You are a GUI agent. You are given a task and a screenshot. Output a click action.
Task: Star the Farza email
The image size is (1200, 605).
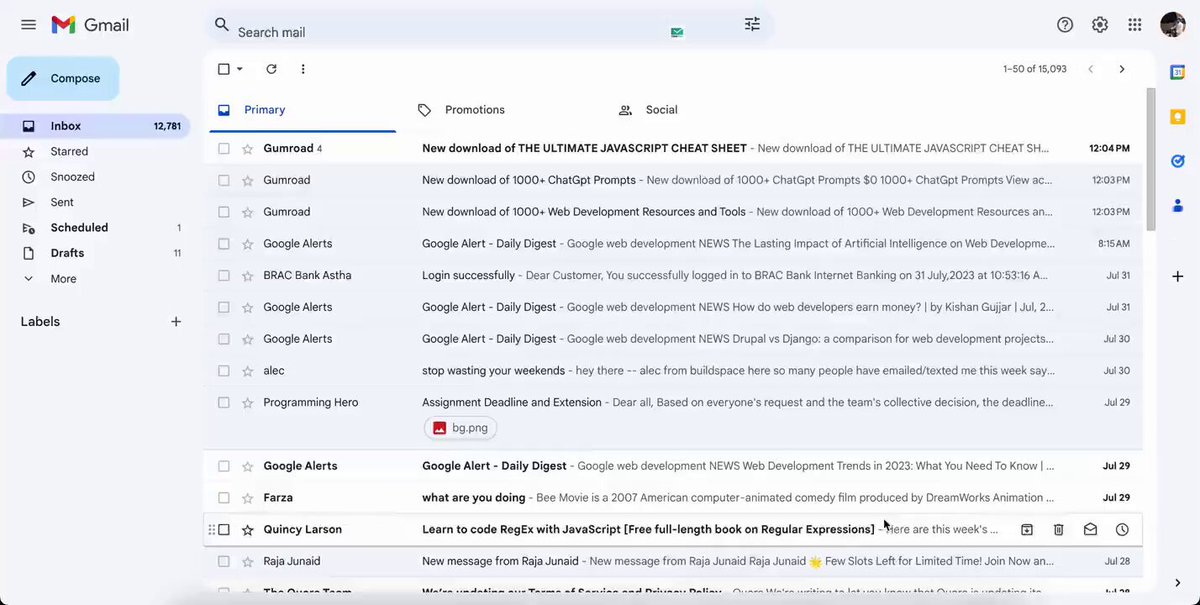click(x=247, y=498)
